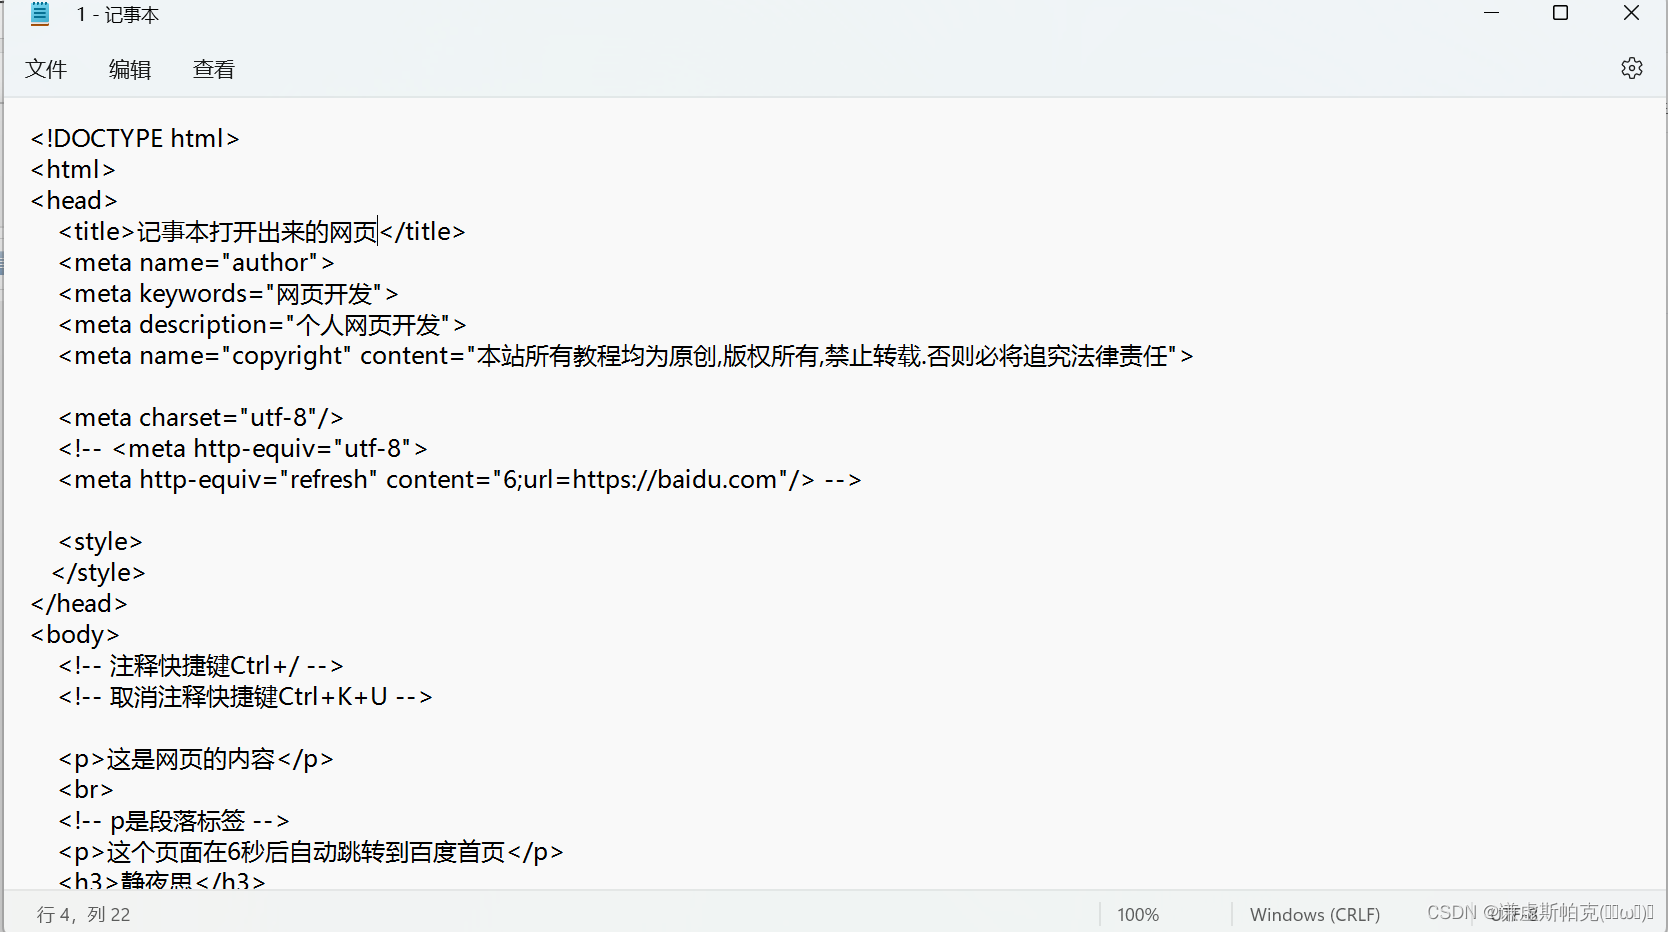Open the Notepad settings gear
Viewport: 1668px width, 932px height.
pyautogui.click(x=1631, y=68)
